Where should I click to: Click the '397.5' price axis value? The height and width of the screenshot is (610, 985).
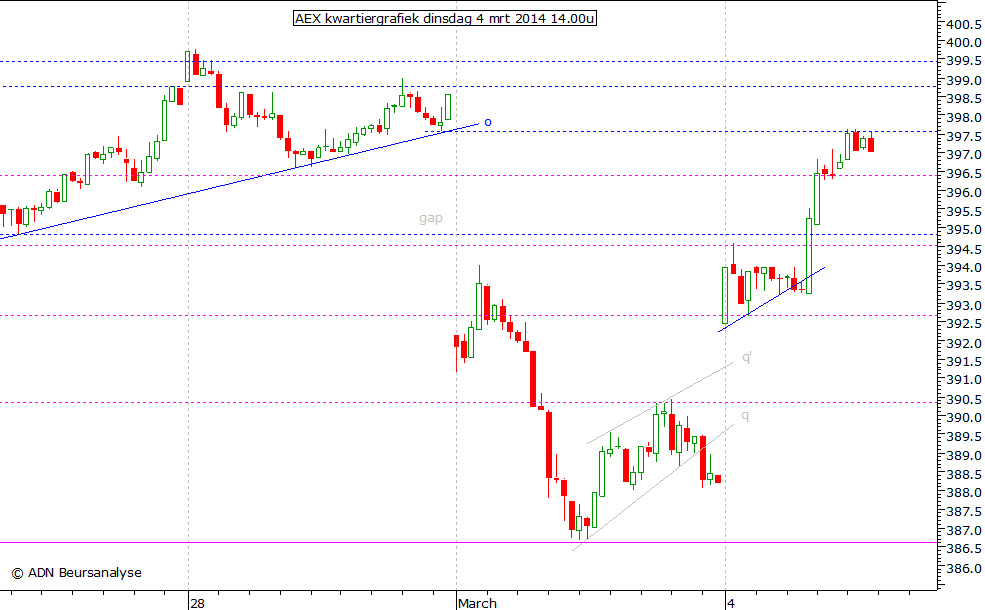click(x=964, y=136)
